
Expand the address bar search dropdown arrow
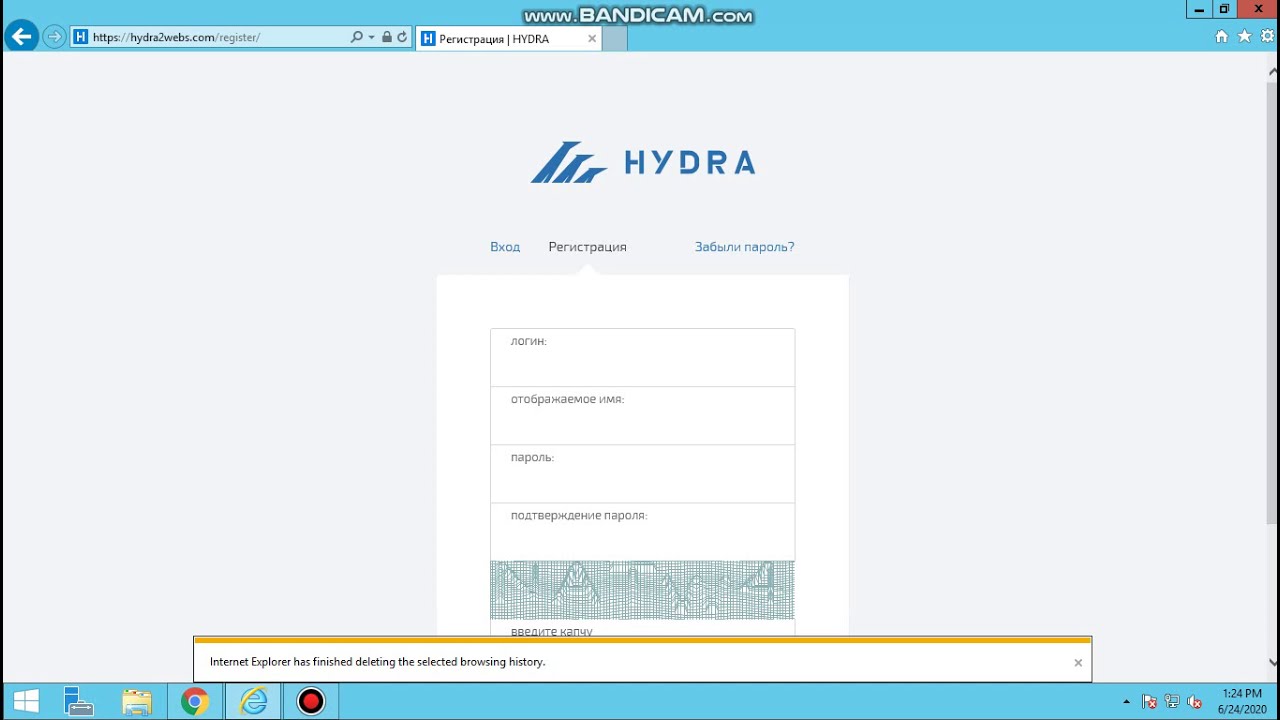(372, 37)
